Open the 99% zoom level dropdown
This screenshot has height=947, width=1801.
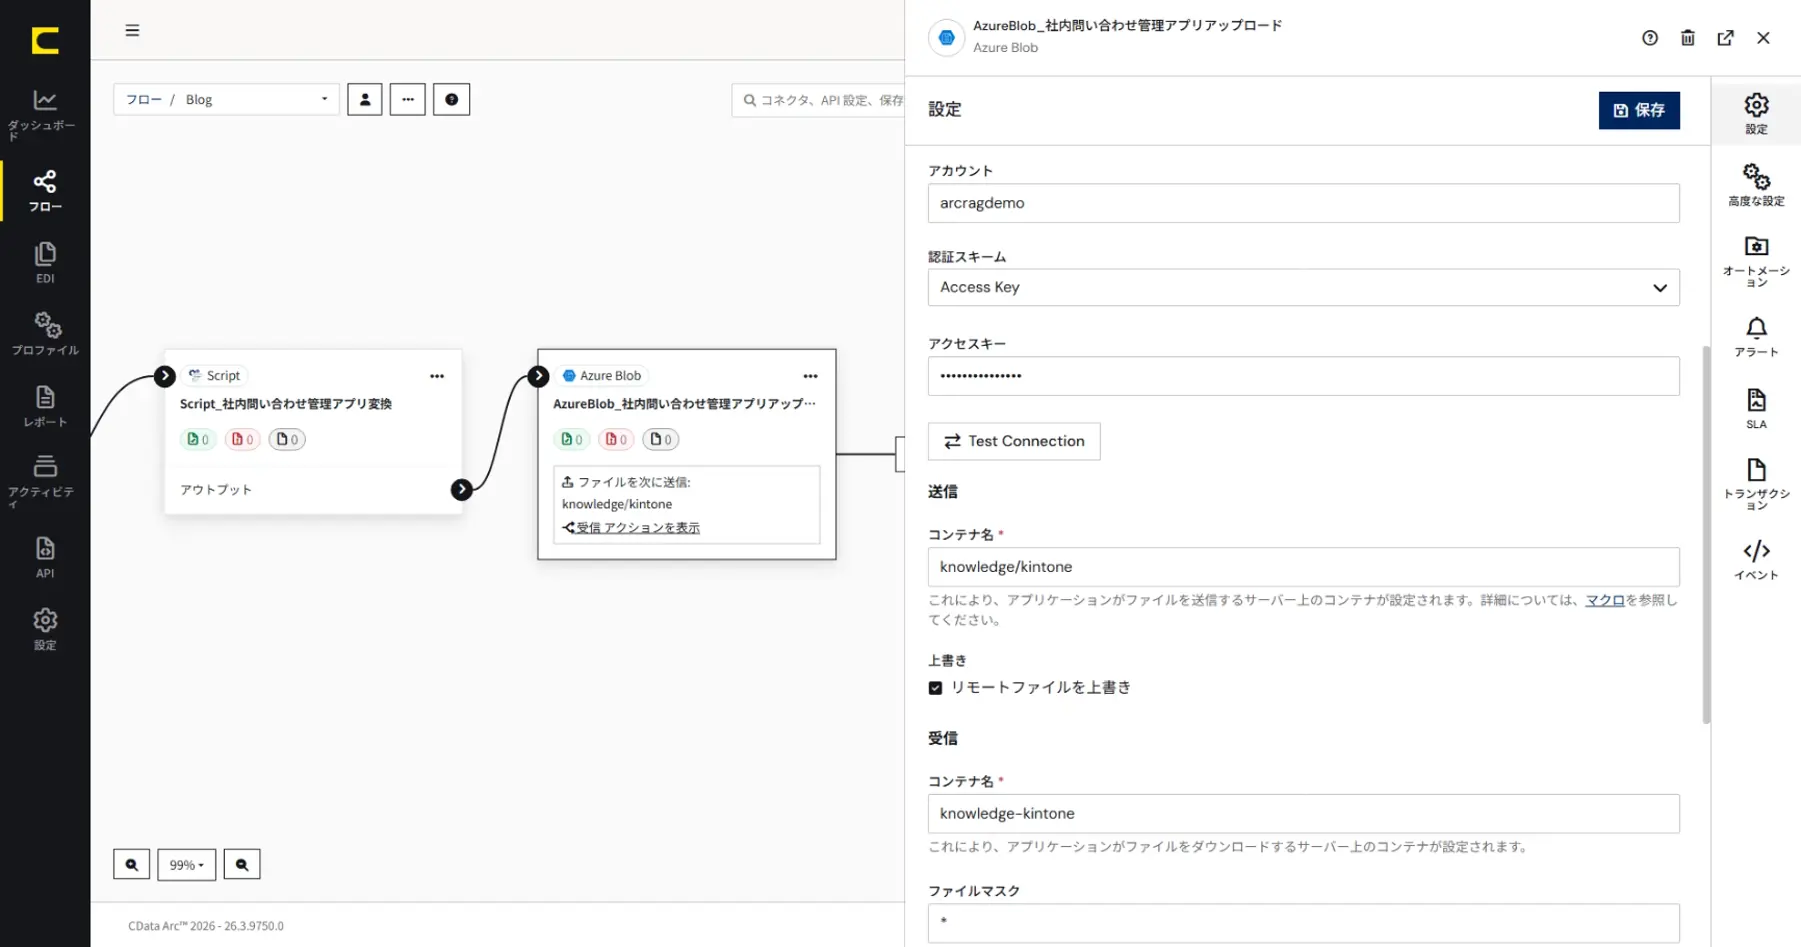[x=187, y=865]
